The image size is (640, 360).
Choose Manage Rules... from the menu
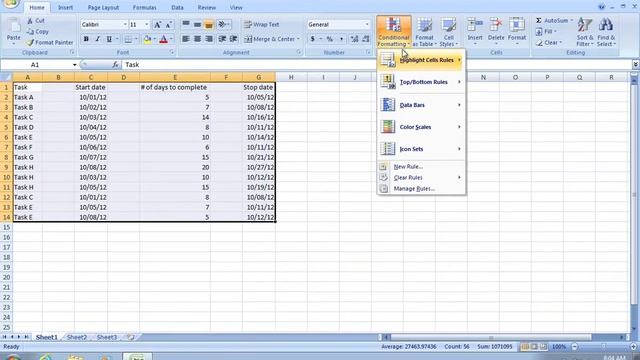click(x=421, y=189)
